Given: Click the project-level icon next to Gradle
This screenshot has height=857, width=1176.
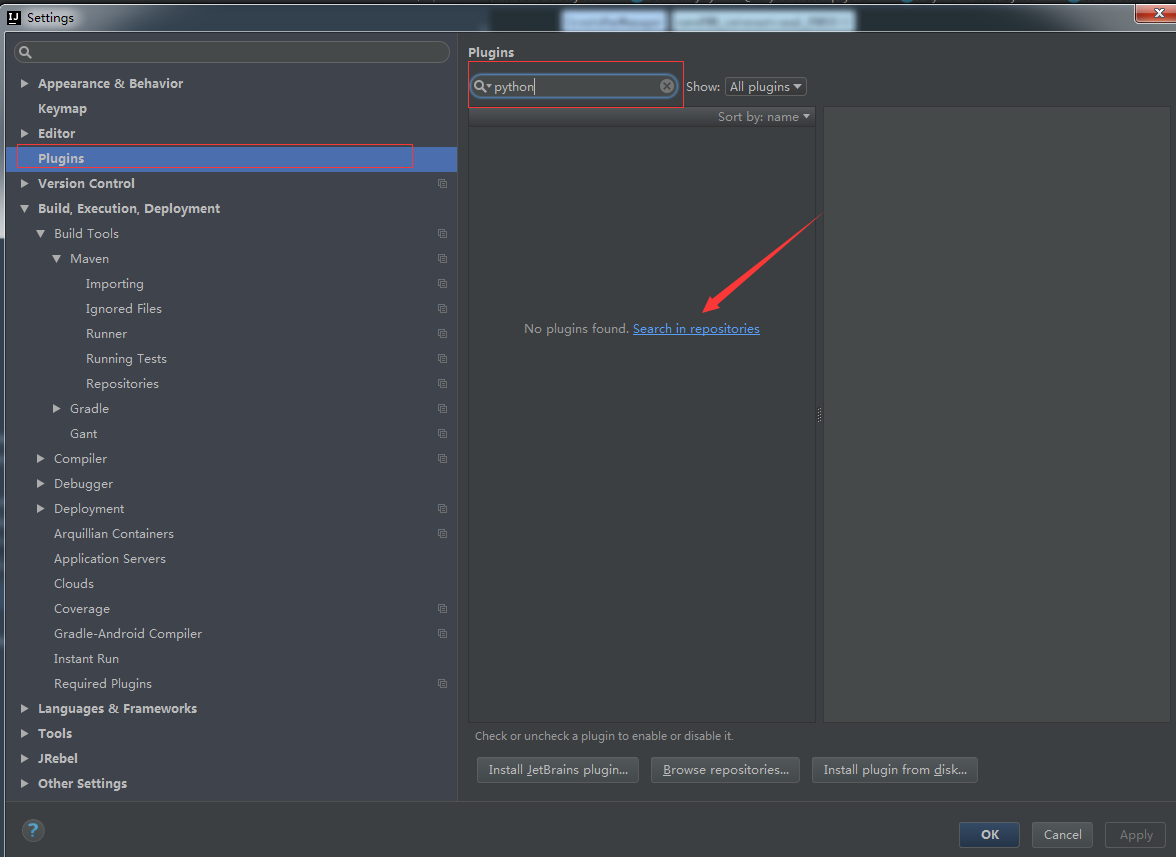Looking at the screenshot, I should [x=442, y=409].
